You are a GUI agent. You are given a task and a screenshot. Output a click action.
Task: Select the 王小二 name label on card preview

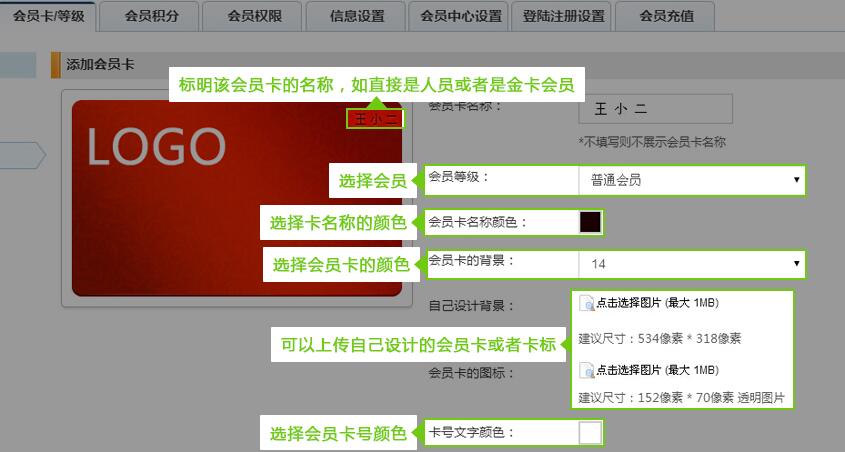(375, 119)
